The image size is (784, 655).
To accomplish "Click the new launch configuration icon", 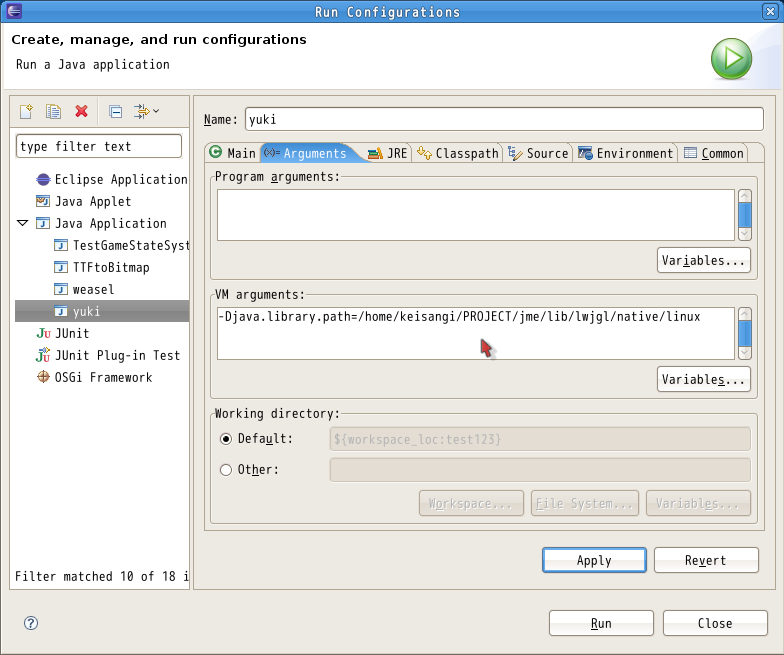I will pyautogui.click(x=27, y=112).
